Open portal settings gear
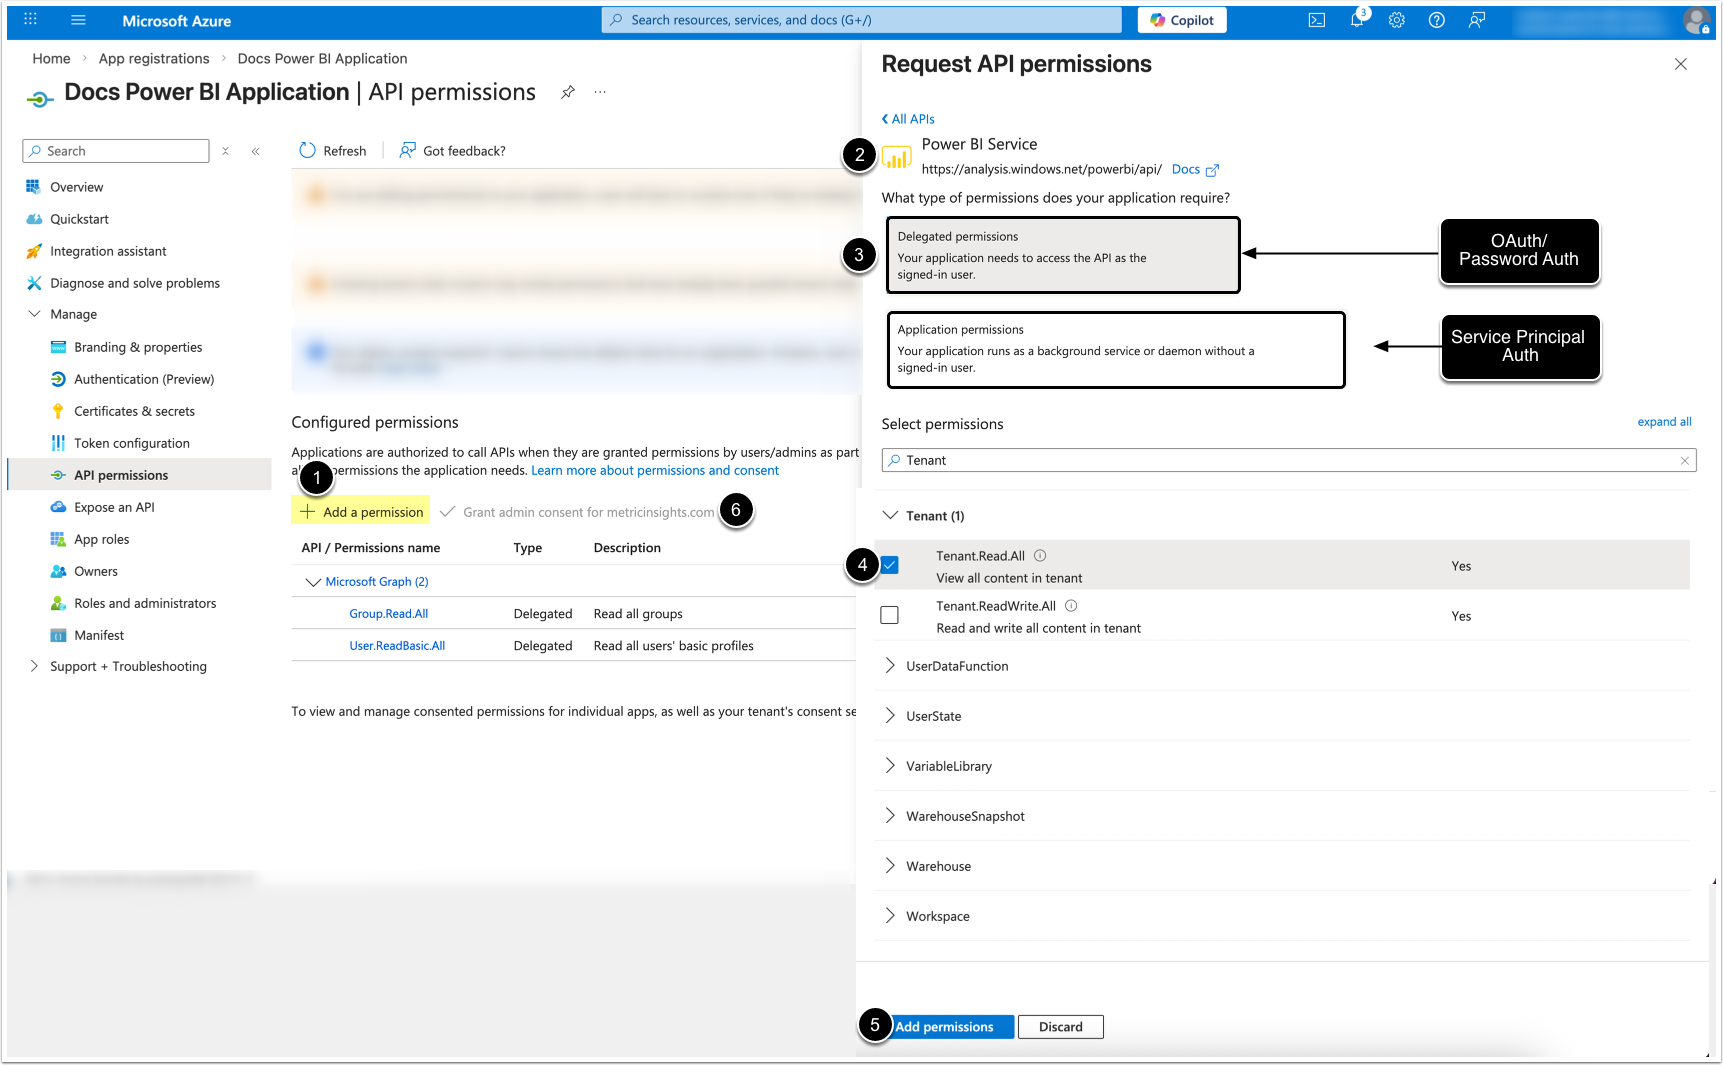1723x1065 pixels. 1397,20
